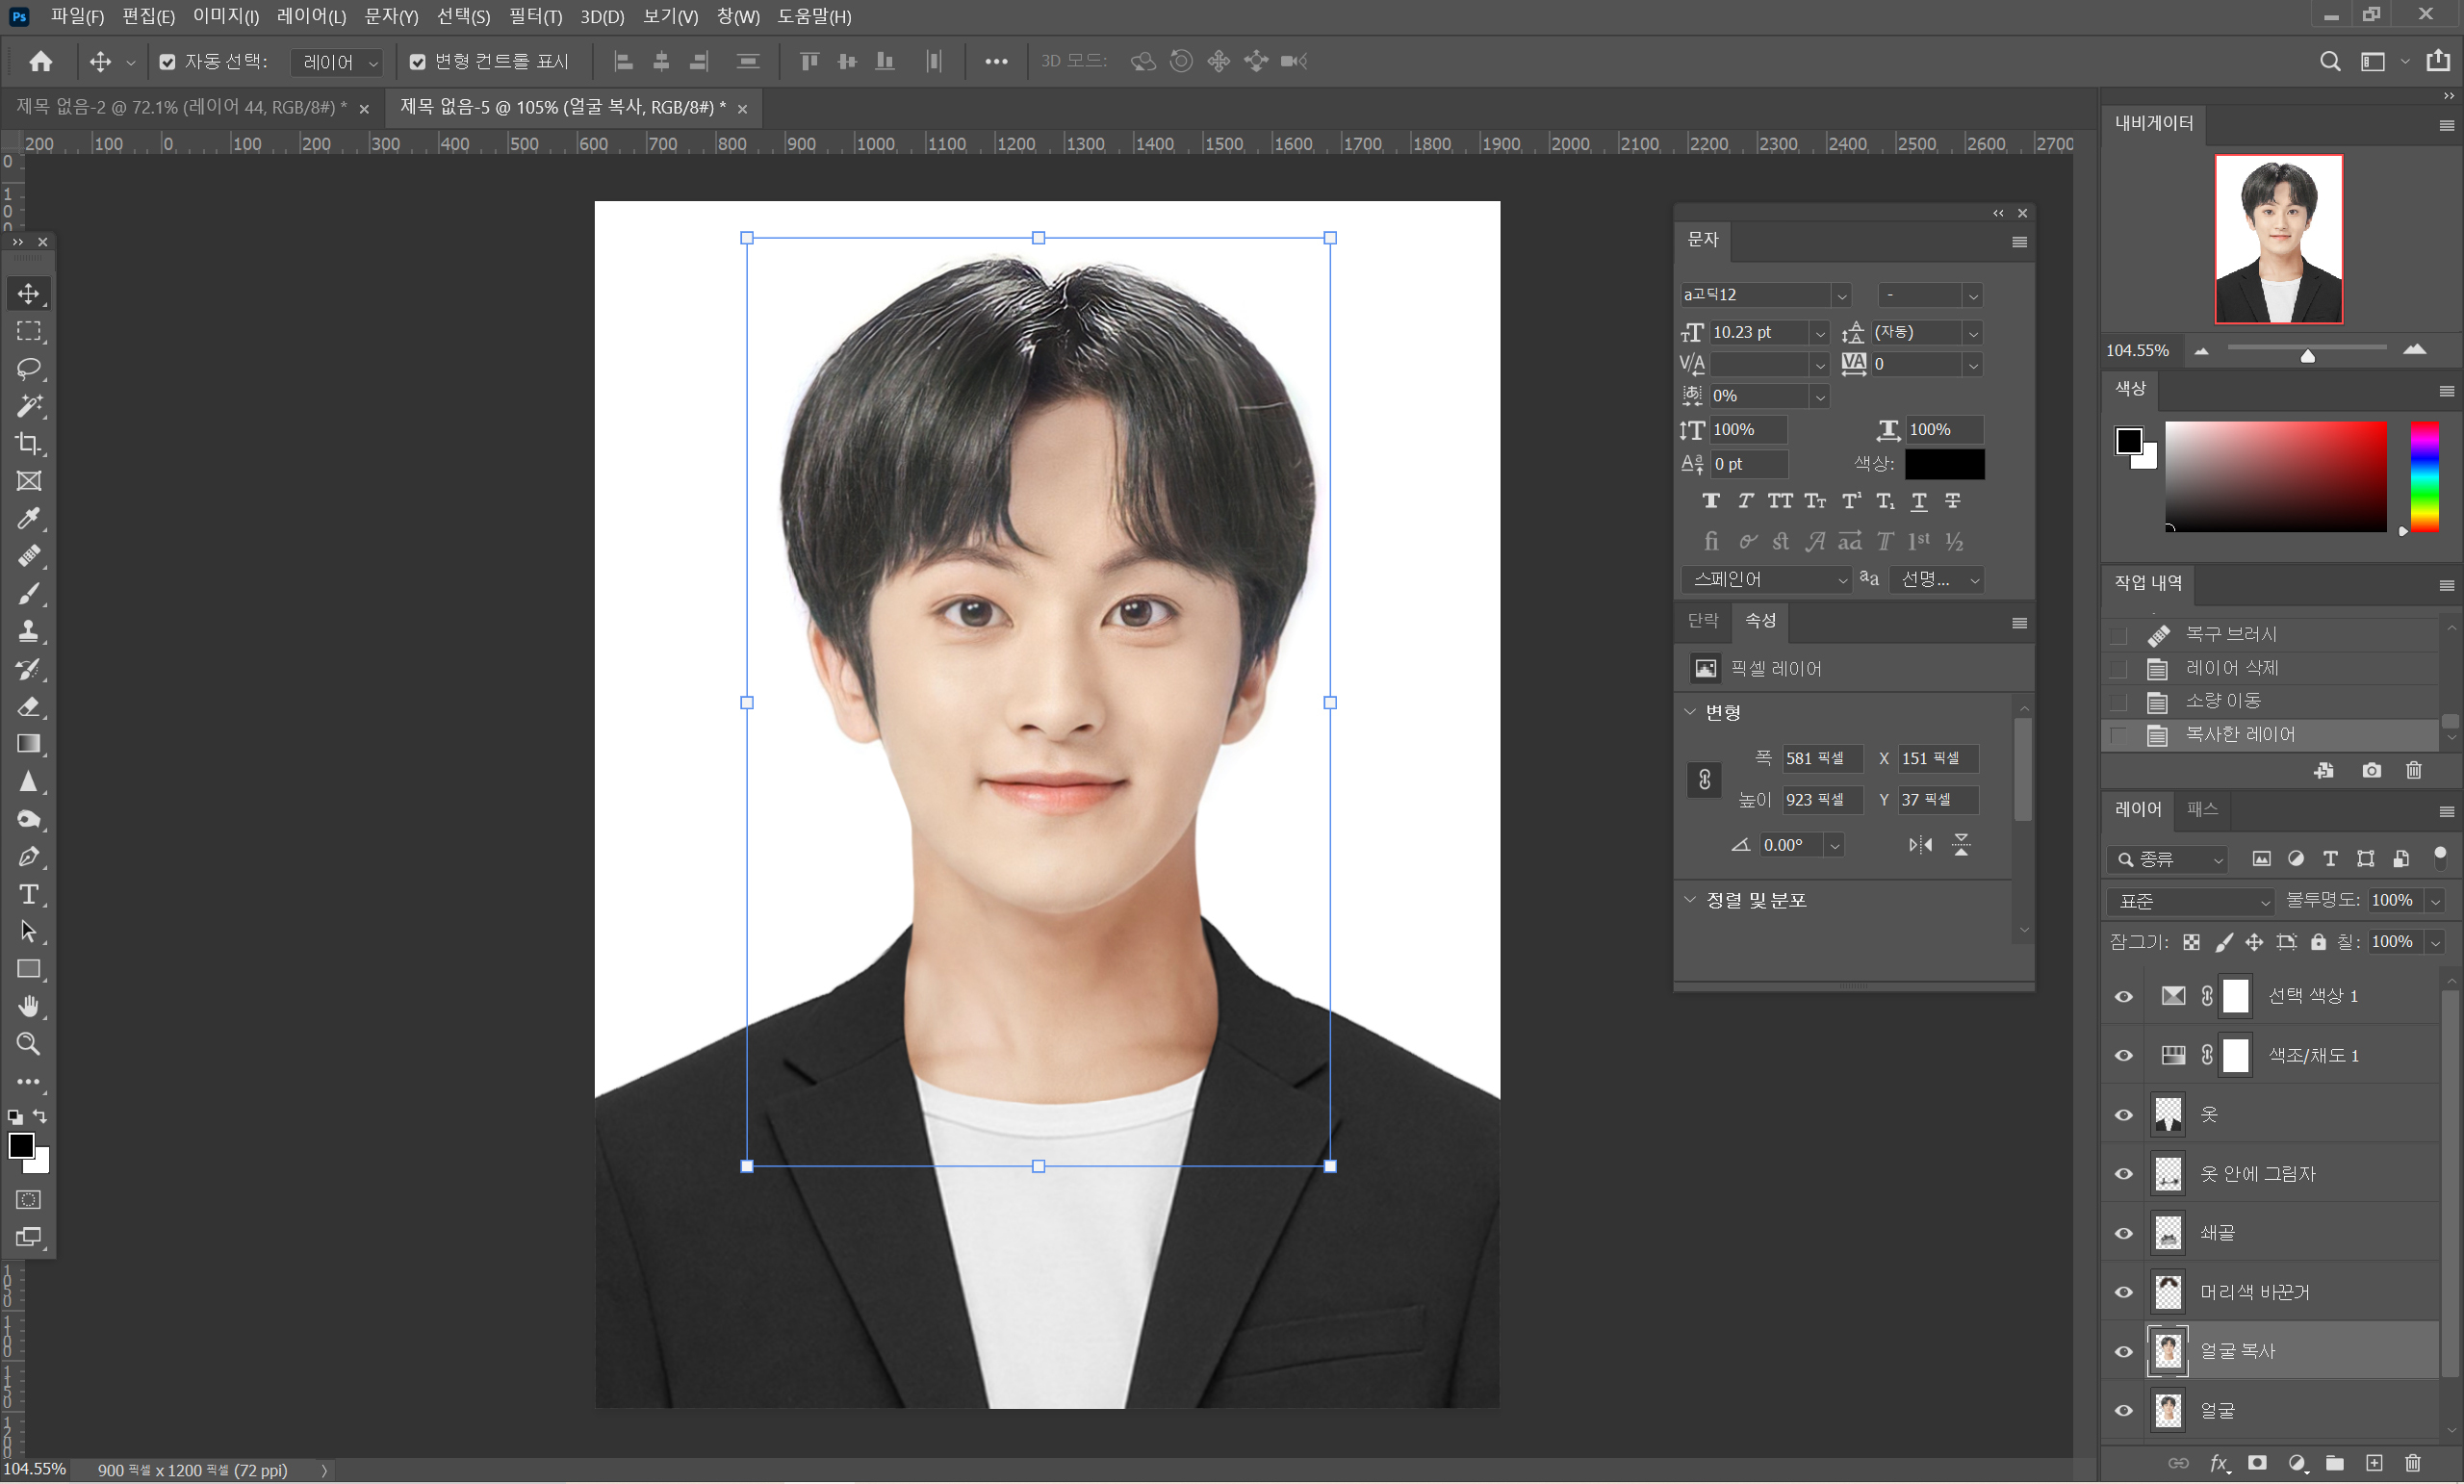Toggle 변형 컨트롤 표시 checkbox
Screen dimensions: 2464x1484
click(417, 62)
